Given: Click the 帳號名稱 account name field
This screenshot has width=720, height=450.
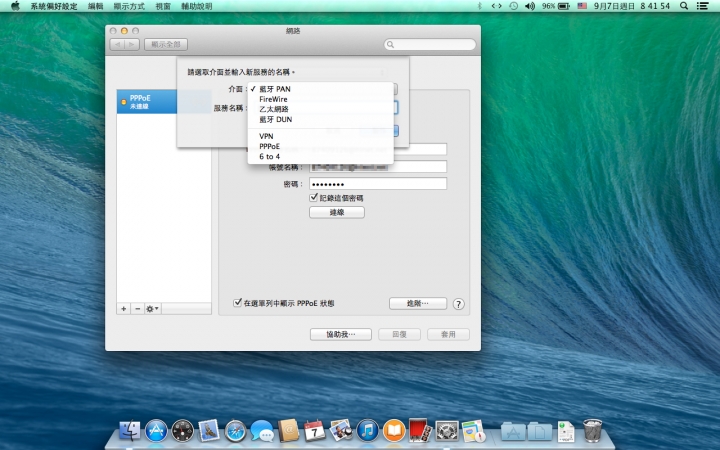Looking at the screenshot, I should point(378,167).
